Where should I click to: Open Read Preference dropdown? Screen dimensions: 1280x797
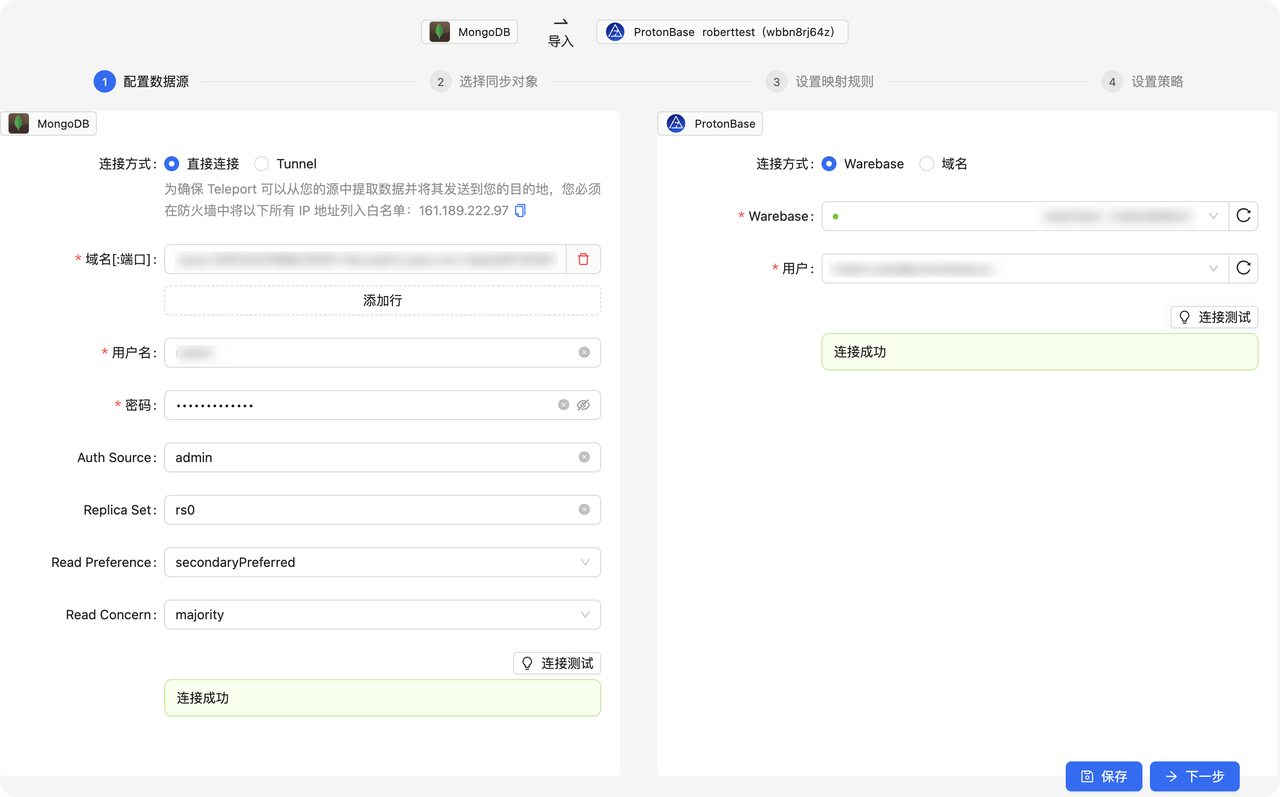(x=382, y=562)
